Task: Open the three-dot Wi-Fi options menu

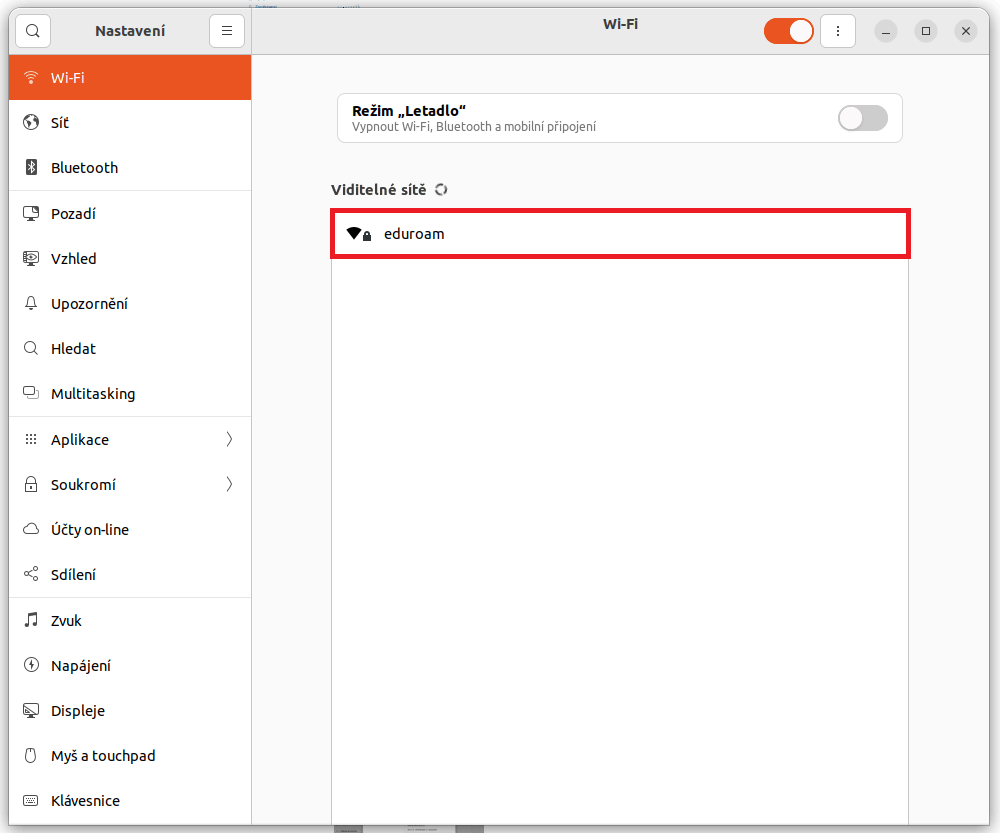Action: click(x=837, y=31)
